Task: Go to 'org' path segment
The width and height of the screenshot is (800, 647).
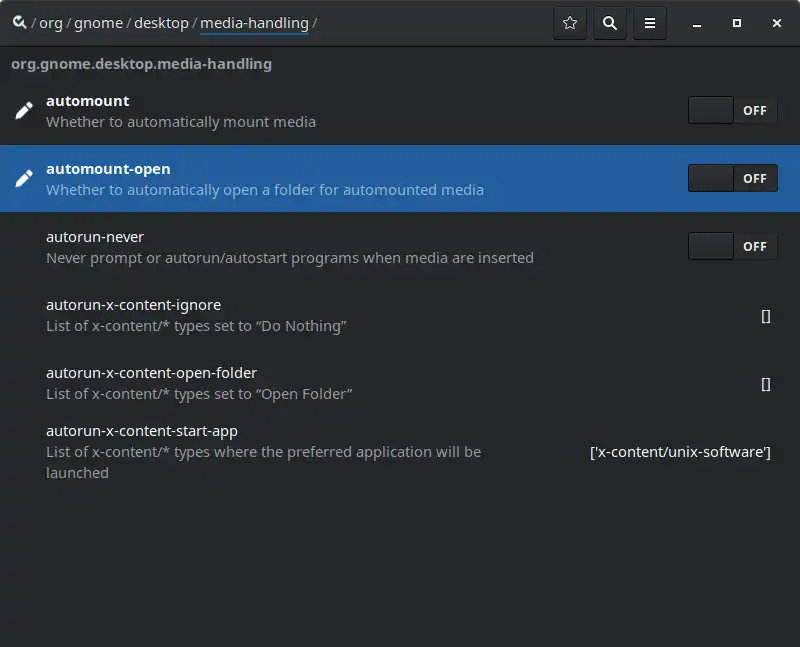Action: 51,23
